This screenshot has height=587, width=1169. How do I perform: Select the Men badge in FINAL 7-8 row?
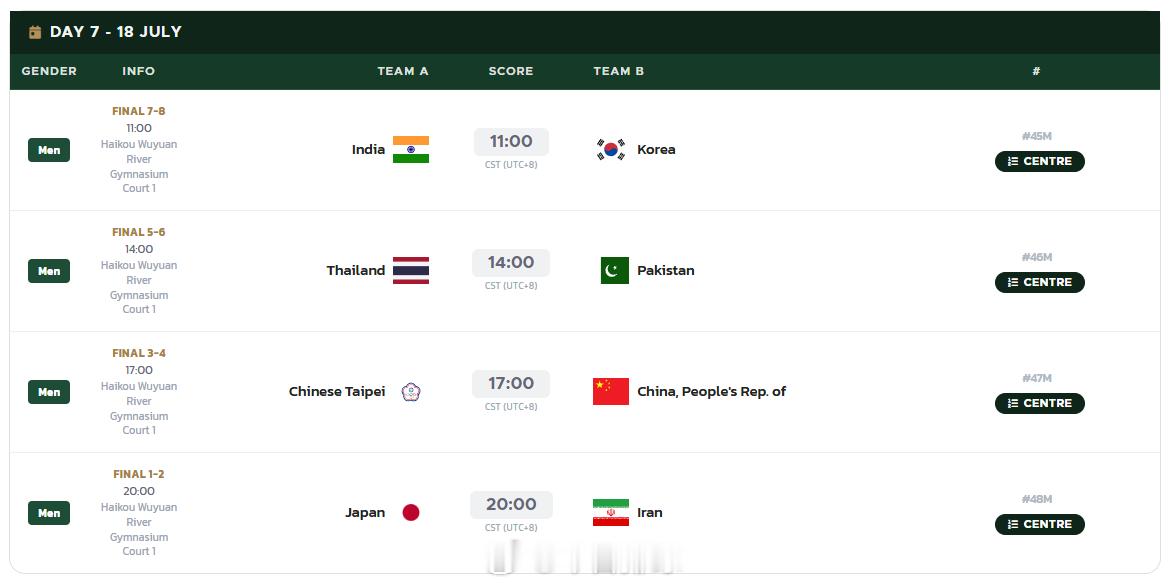49,150
